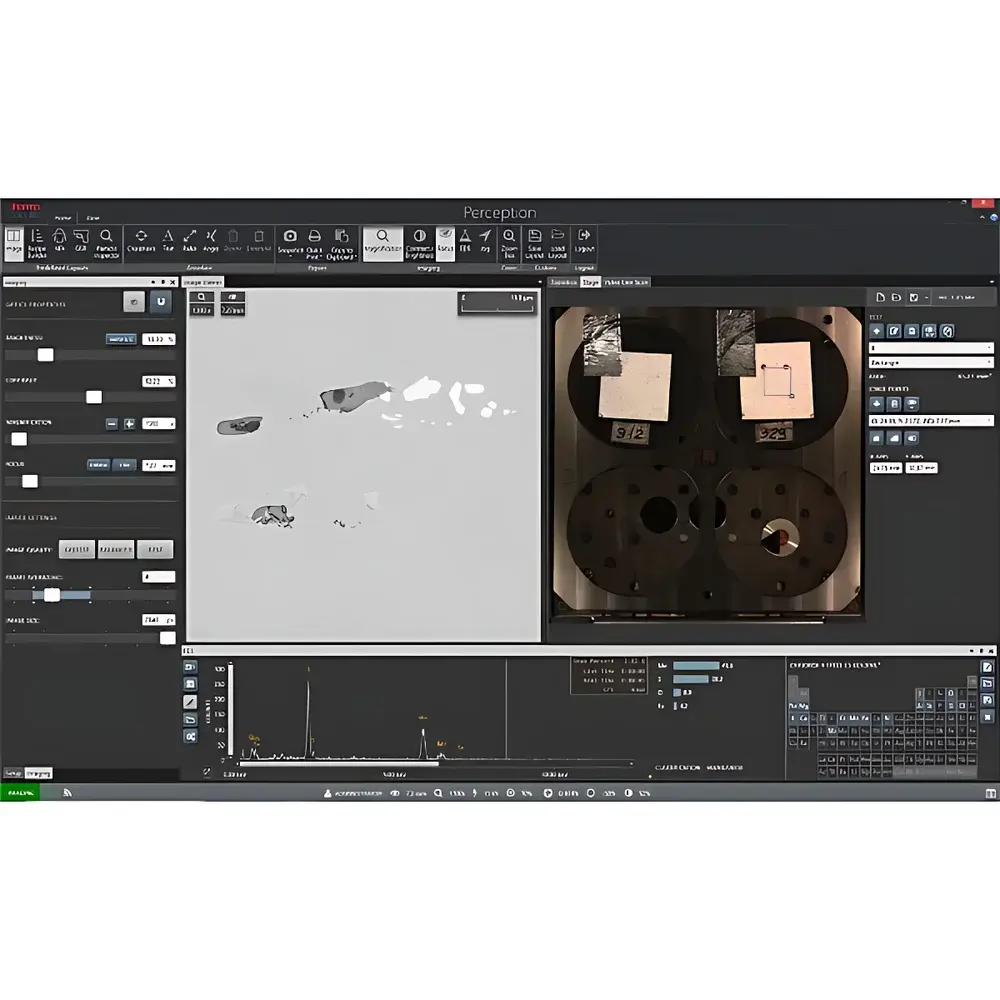This screenshot has height=1000, width=1000.
Task: Select the fine focus toggle button
Action: [124, 466]
